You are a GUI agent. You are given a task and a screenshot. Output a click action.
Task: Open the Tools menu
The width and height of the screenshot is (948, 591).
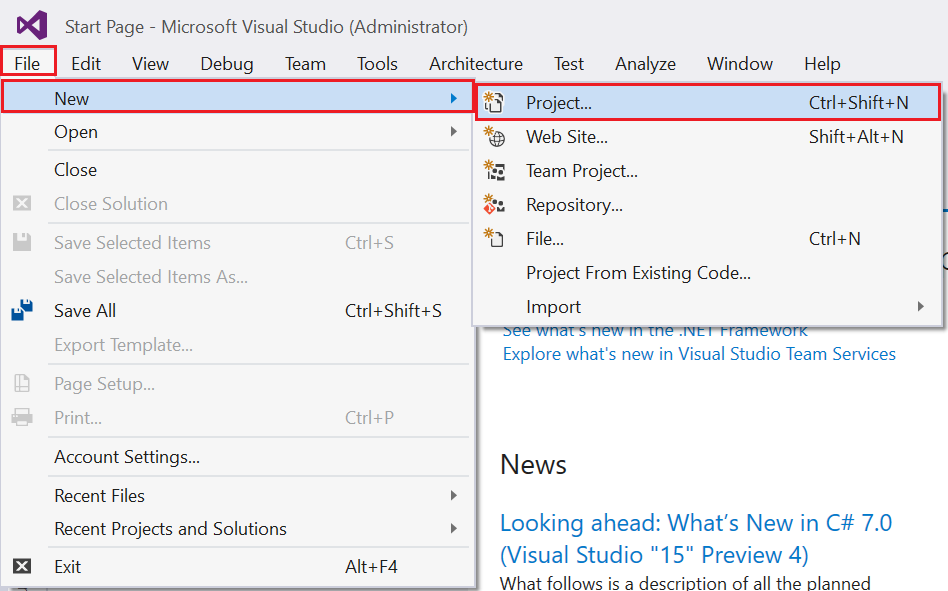click(377, 63)
